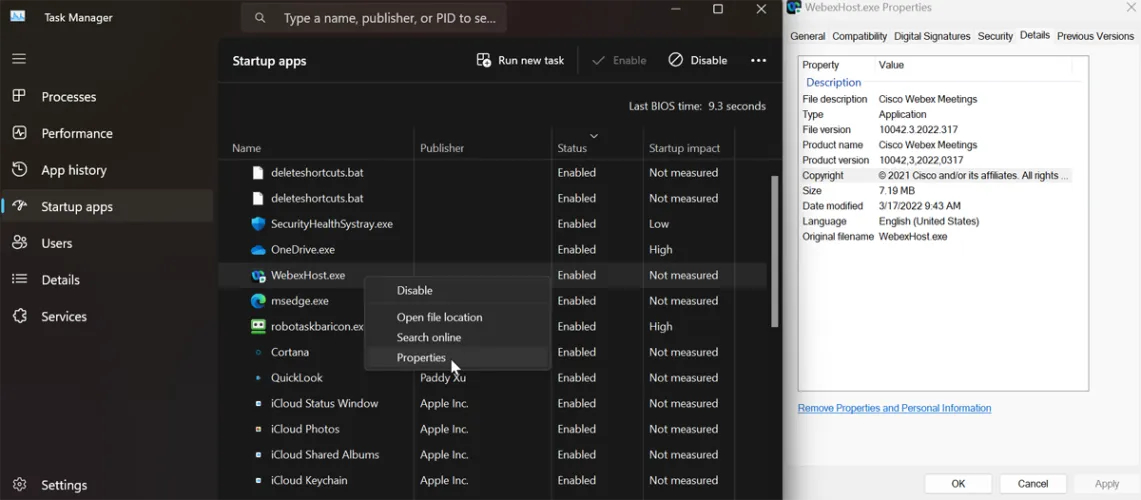This screenshot has height=500, width=1141.
Task: Click the Processes sidebar icon
Action: coord(18,96)
